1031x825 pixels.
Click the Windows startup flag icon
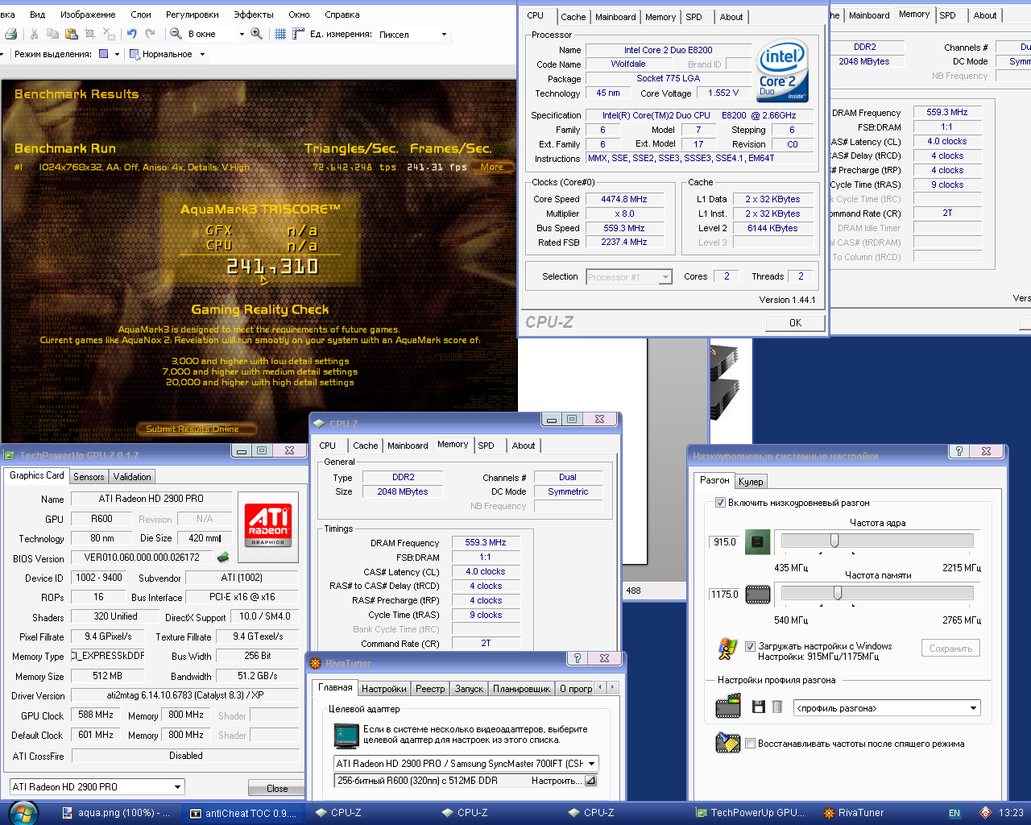[x=728, y=649]
